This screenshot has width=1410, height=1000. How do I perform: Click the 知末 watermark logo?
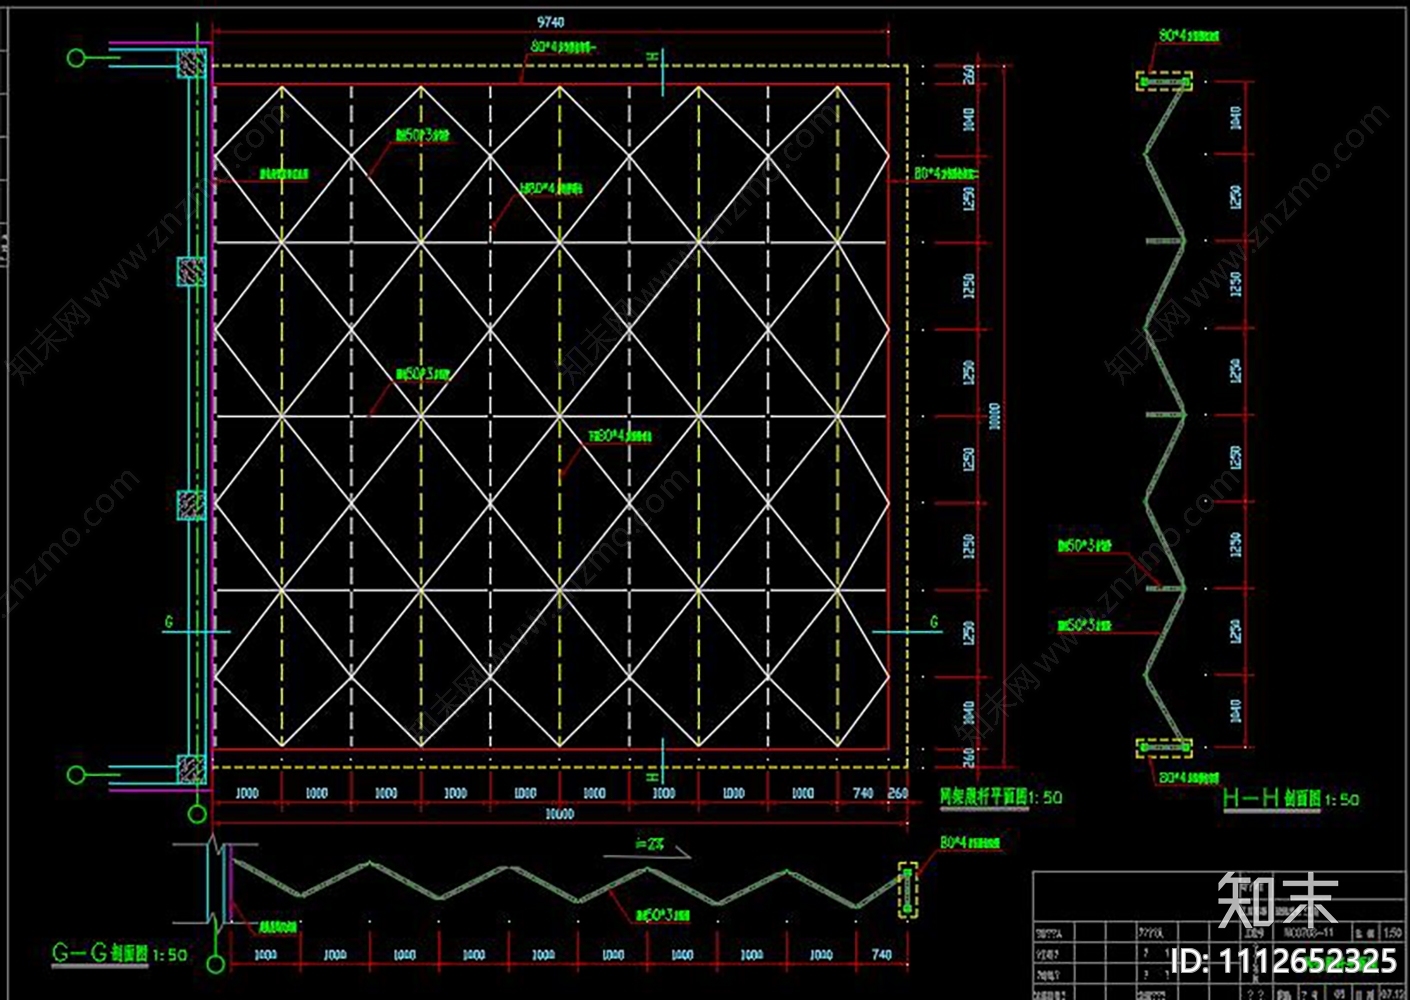pyautogui.click(x=1277, y=900)
